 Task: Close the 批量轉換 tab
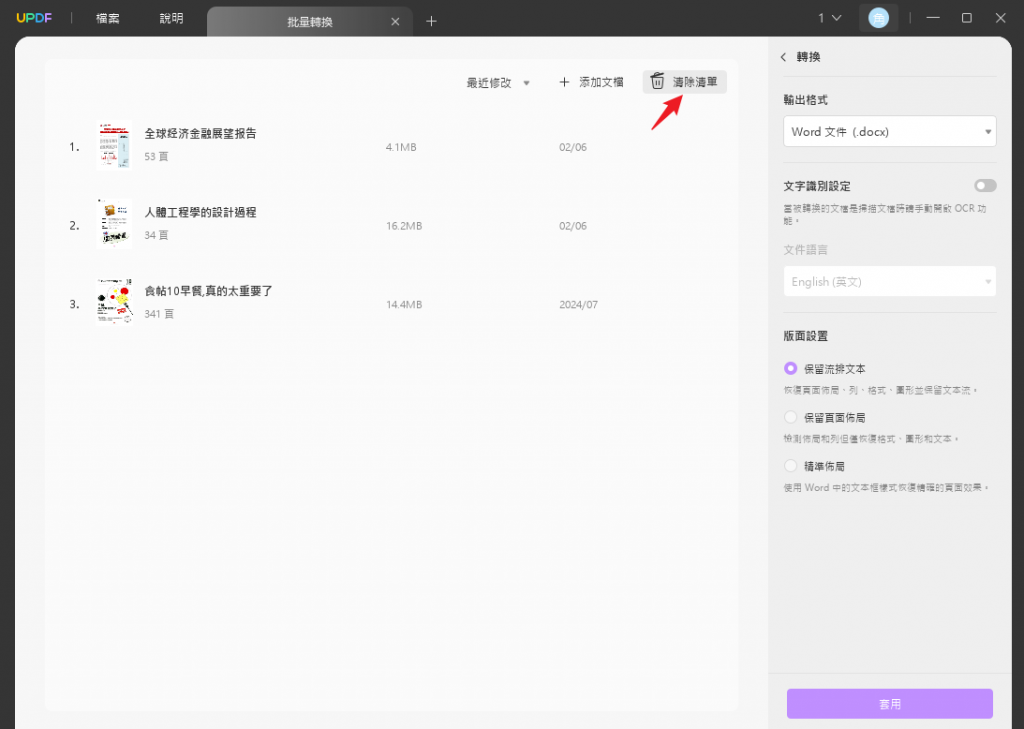395,22
